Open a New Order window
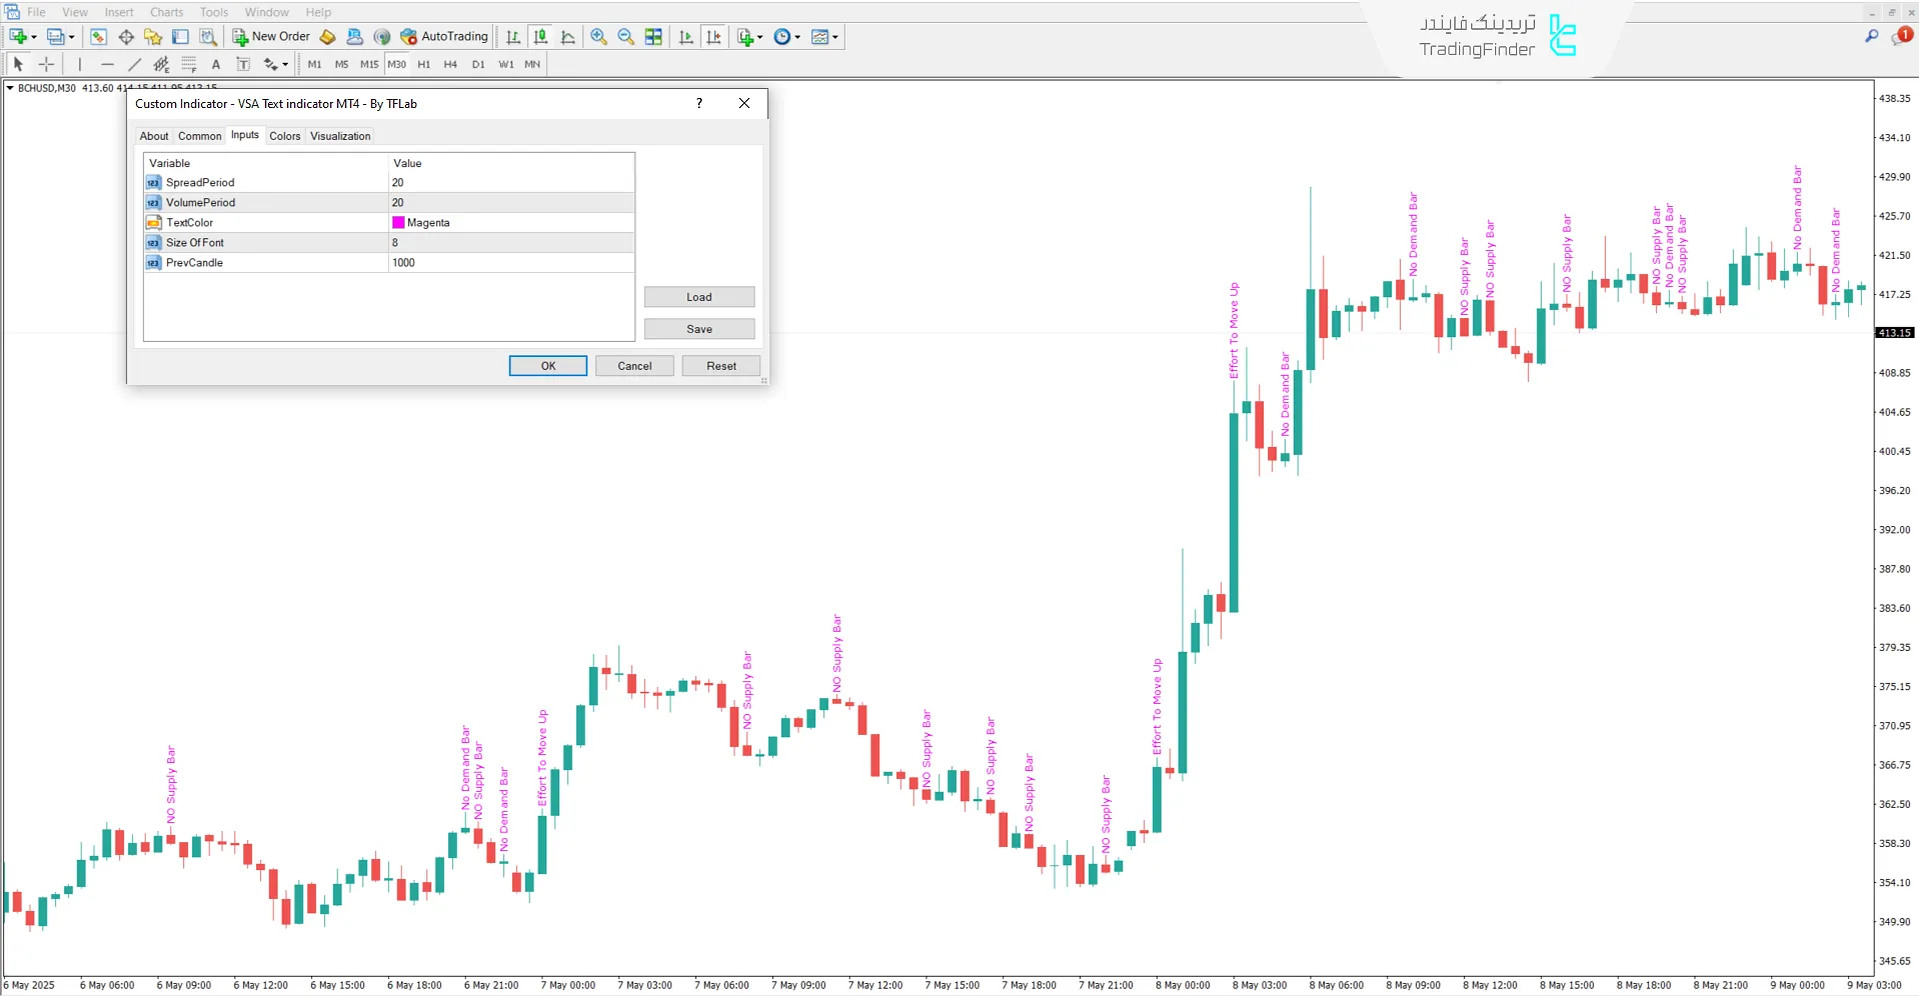Screen dimensions: 1919x996 (270, 37)
